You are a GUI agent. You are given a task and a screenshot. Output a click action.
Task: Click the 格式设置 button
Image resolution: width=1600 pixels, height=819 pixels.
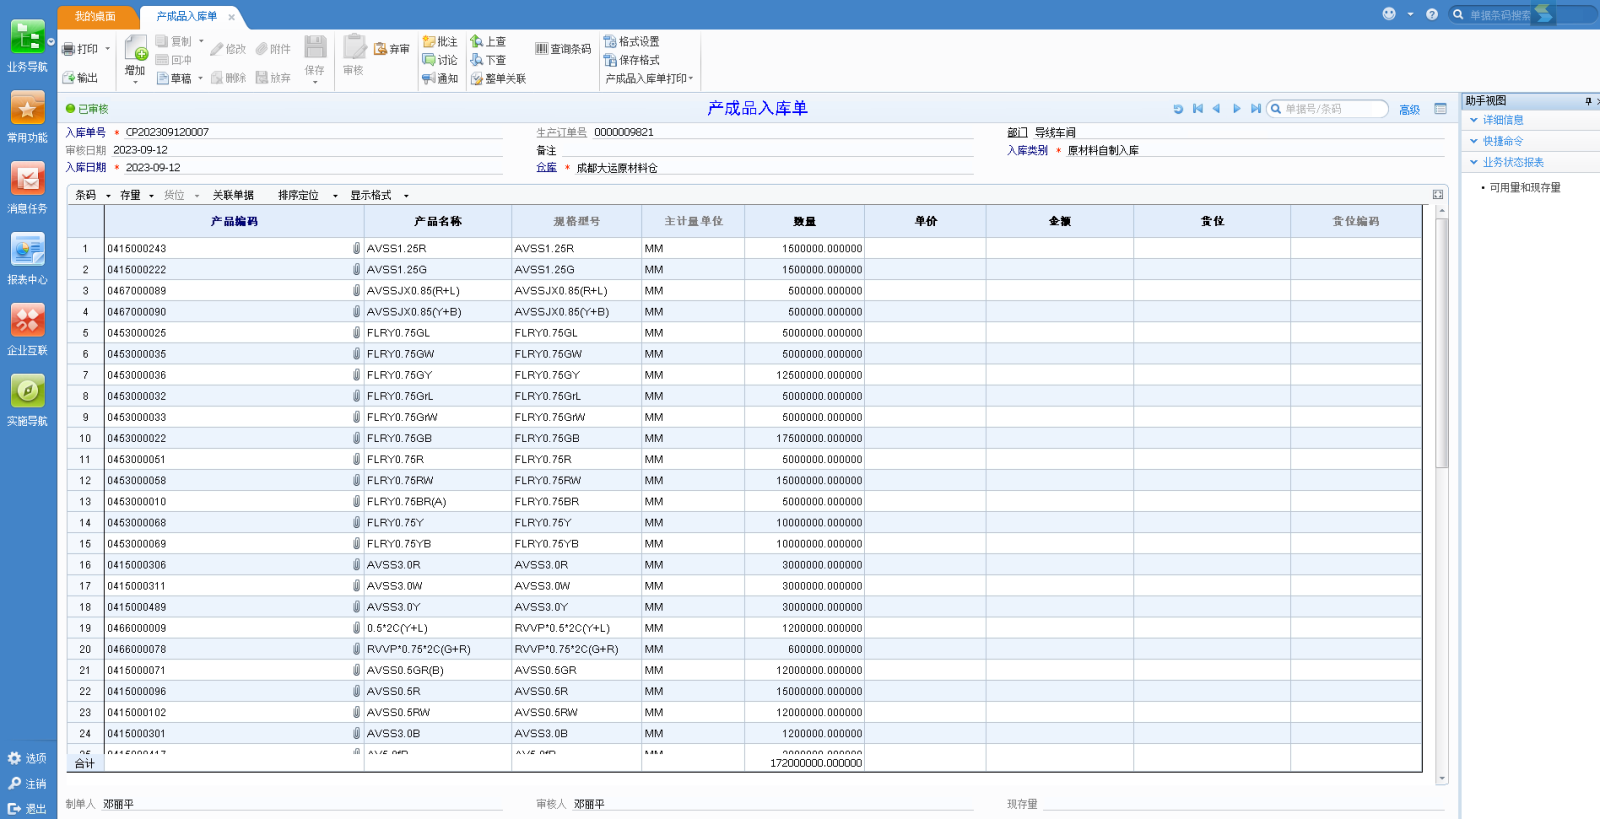coord(631,42)
